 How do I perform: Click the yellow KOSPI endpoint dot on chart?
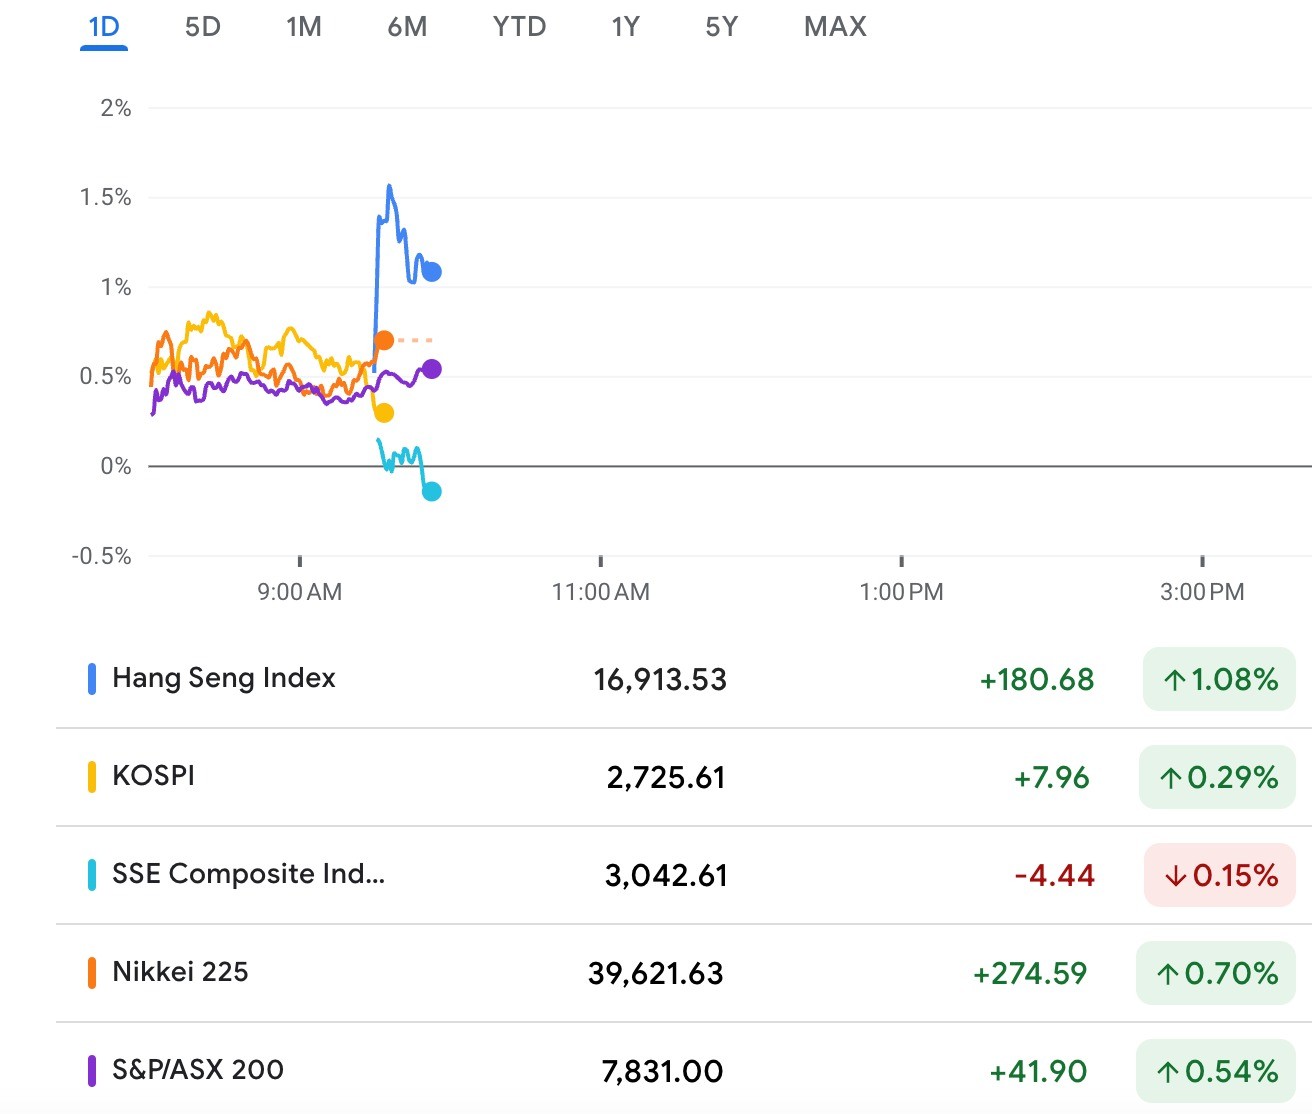(x=384, y=412)
